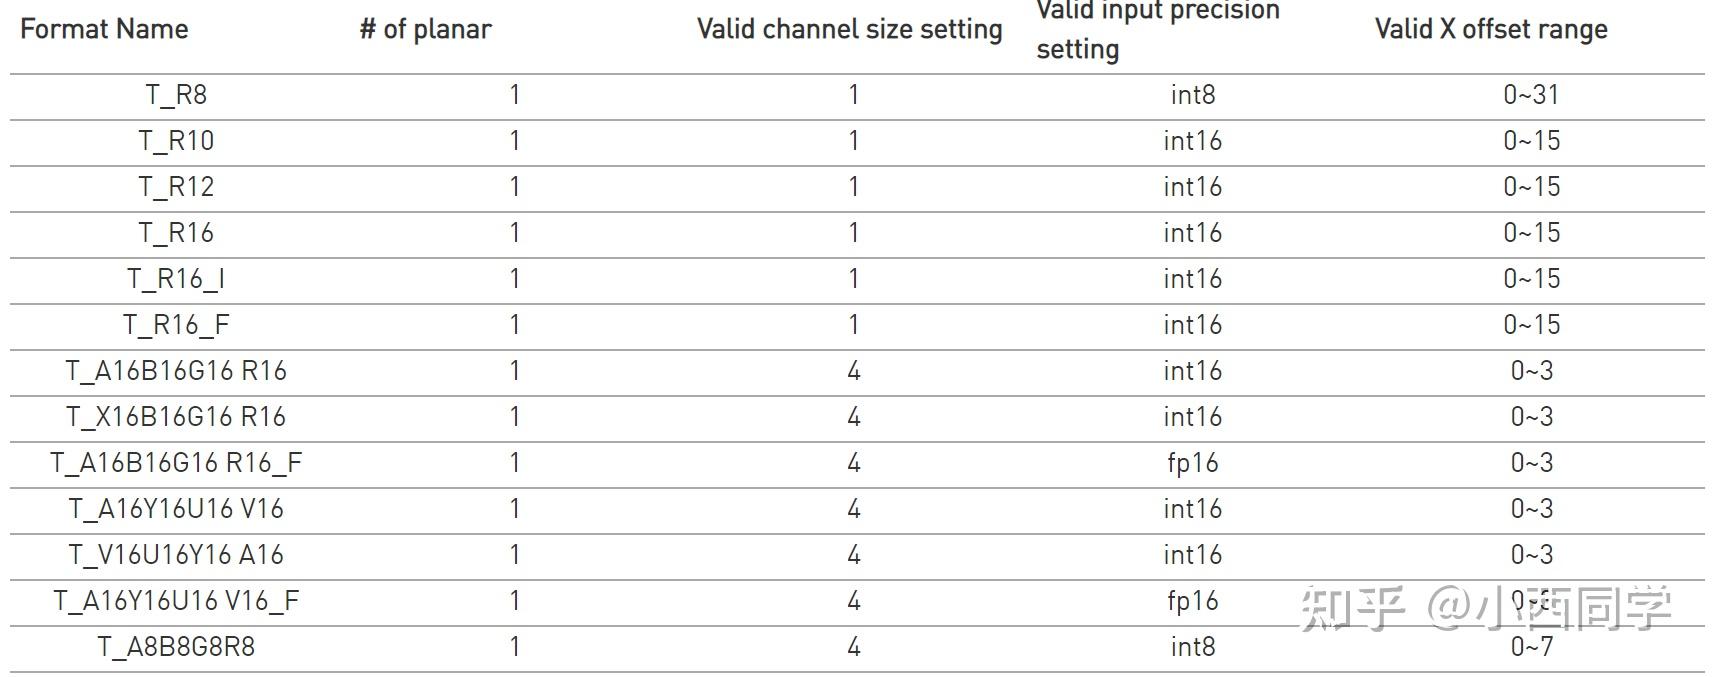Select the T_A16B16G16 R16_F format cell
The width and height of the screenshot is (1716, 677).
tap(176, 463)
